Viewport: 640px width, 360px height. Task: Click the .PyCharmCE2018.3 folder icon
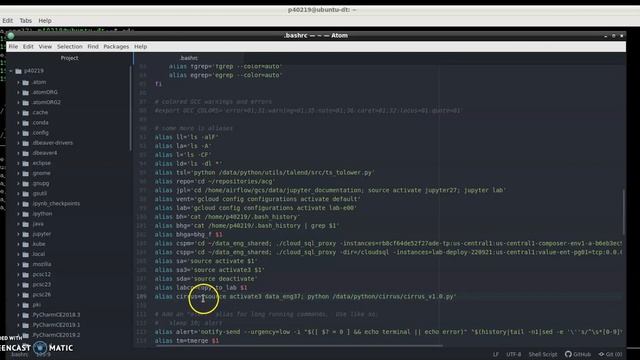tap(26, 315)
